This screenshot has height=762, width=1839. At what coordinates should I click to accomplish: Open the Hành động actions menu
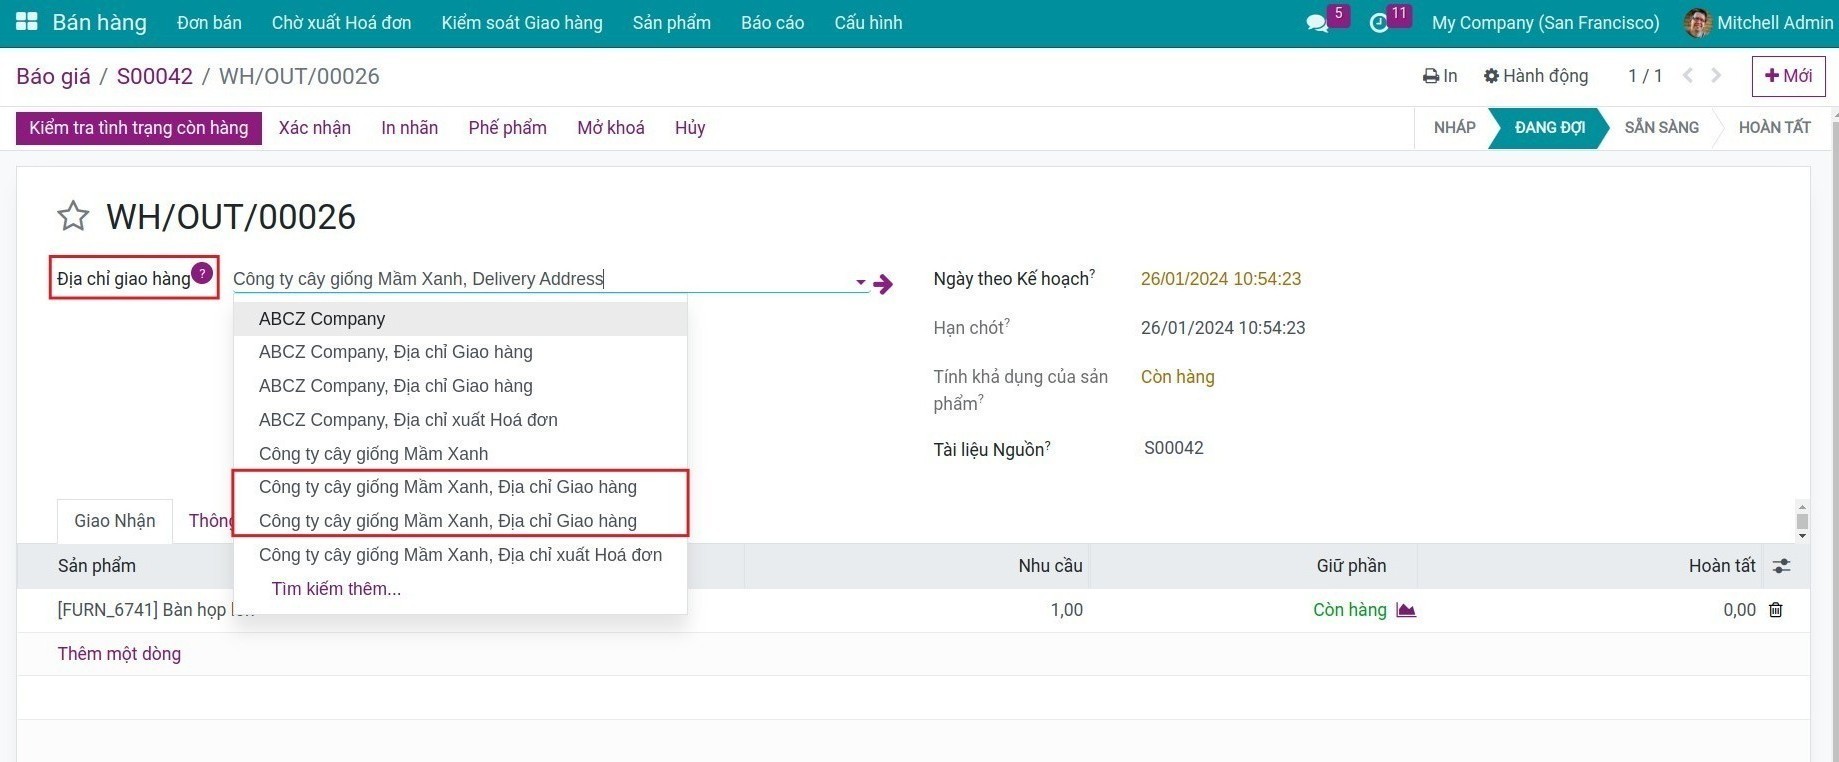coord(1535,76)
